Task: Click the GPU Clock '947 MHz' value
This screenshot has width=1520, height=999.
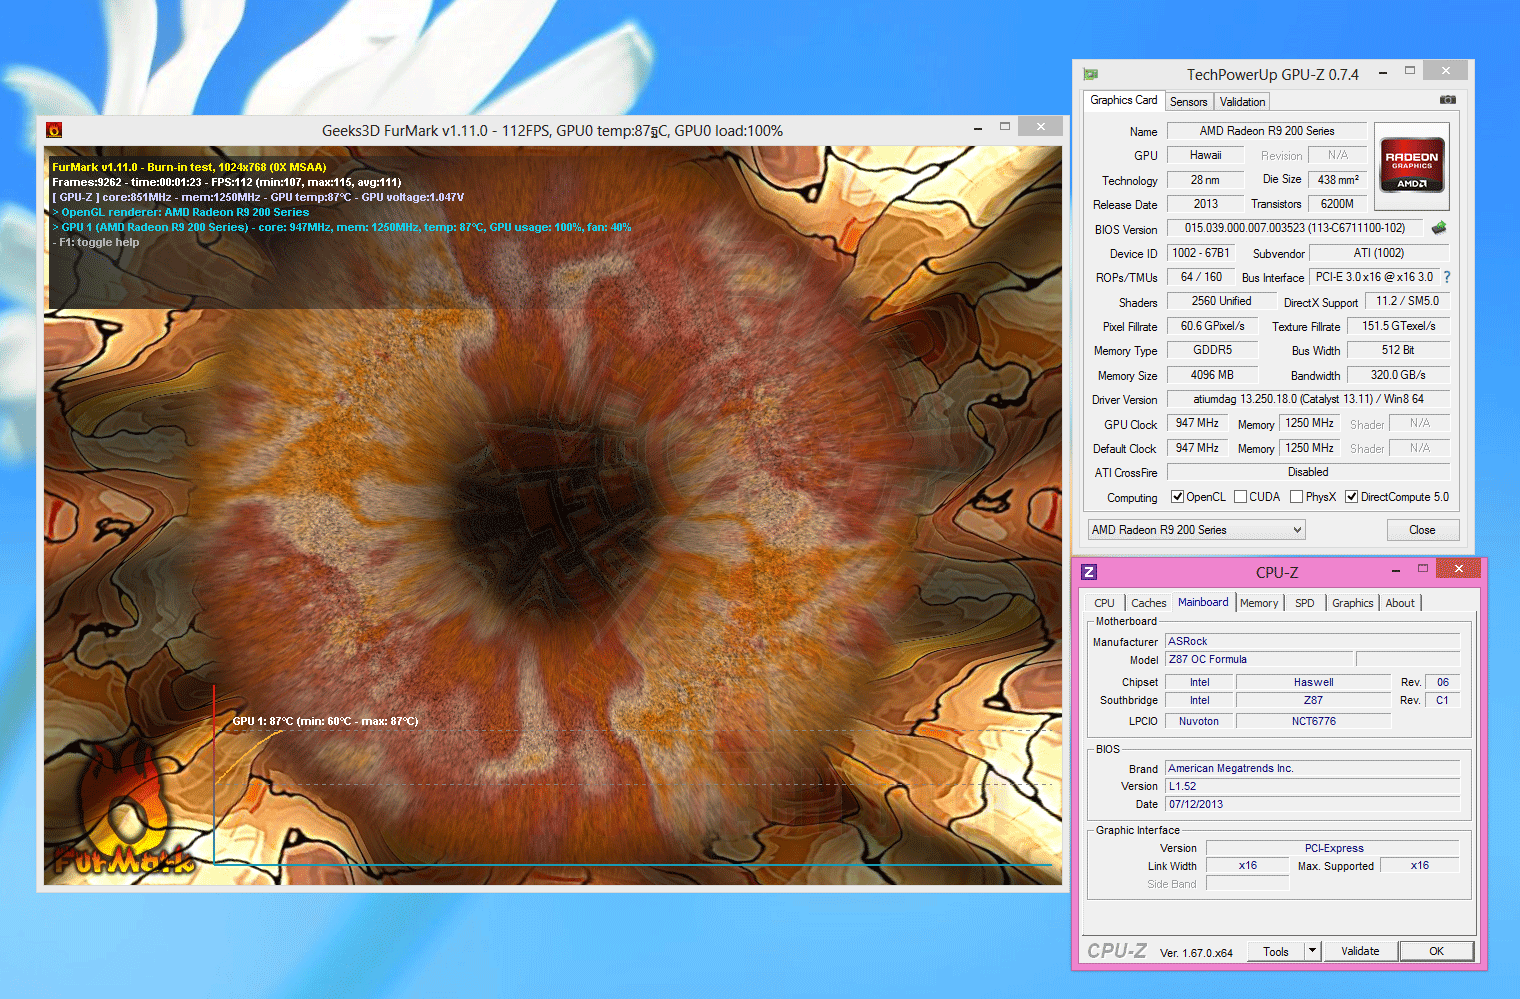Action: pyautogui.click(x=1197, y=423)
